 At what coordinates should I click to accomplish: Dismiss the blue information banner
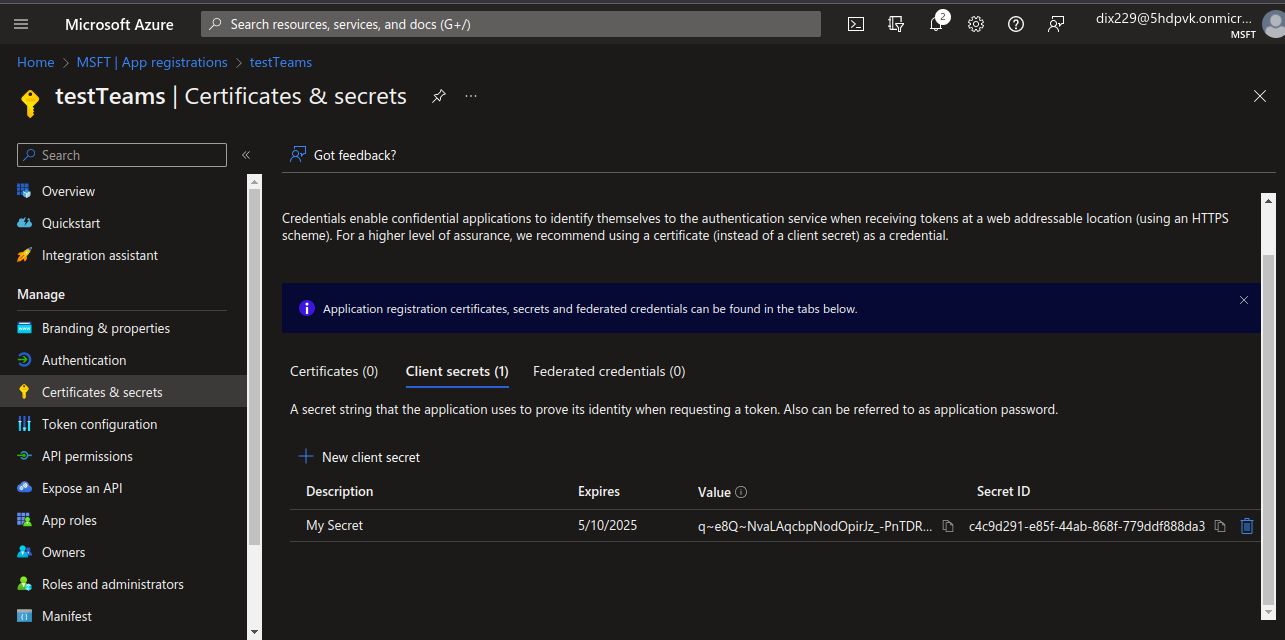pyautogui.click(x=1244, y=300)
